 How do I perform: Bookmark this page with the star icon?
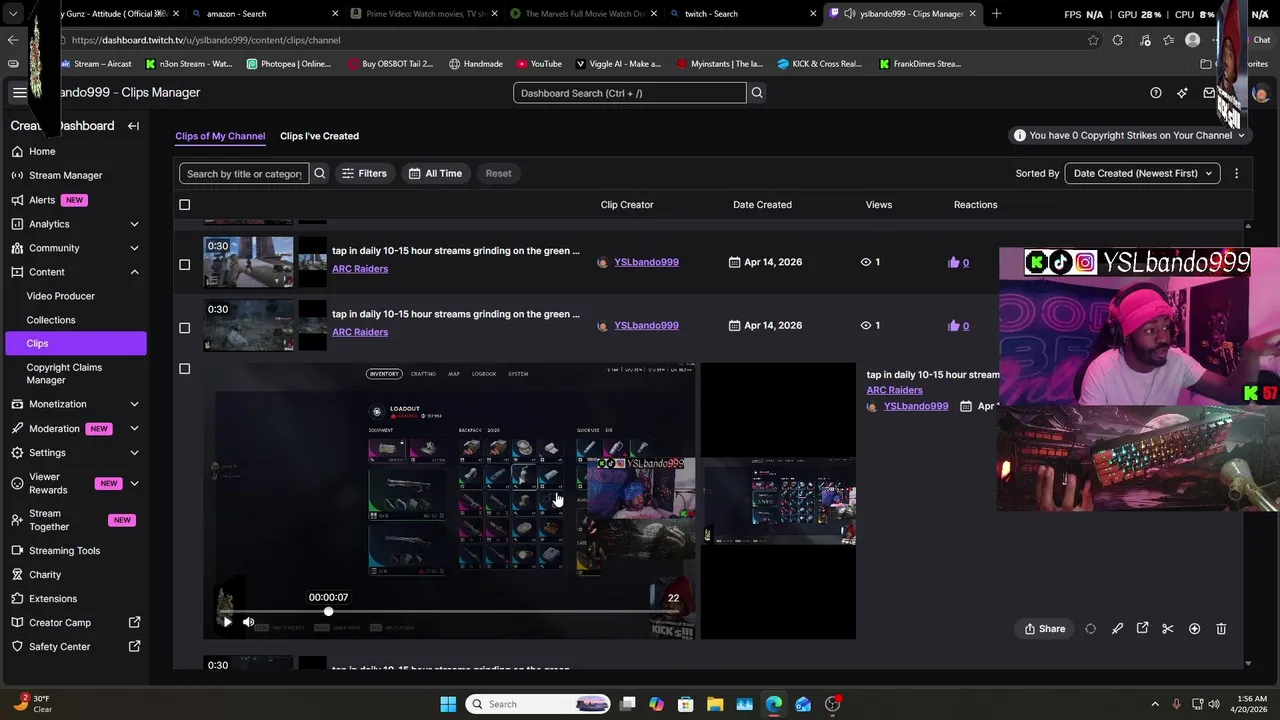click(x=1093, y=40)
